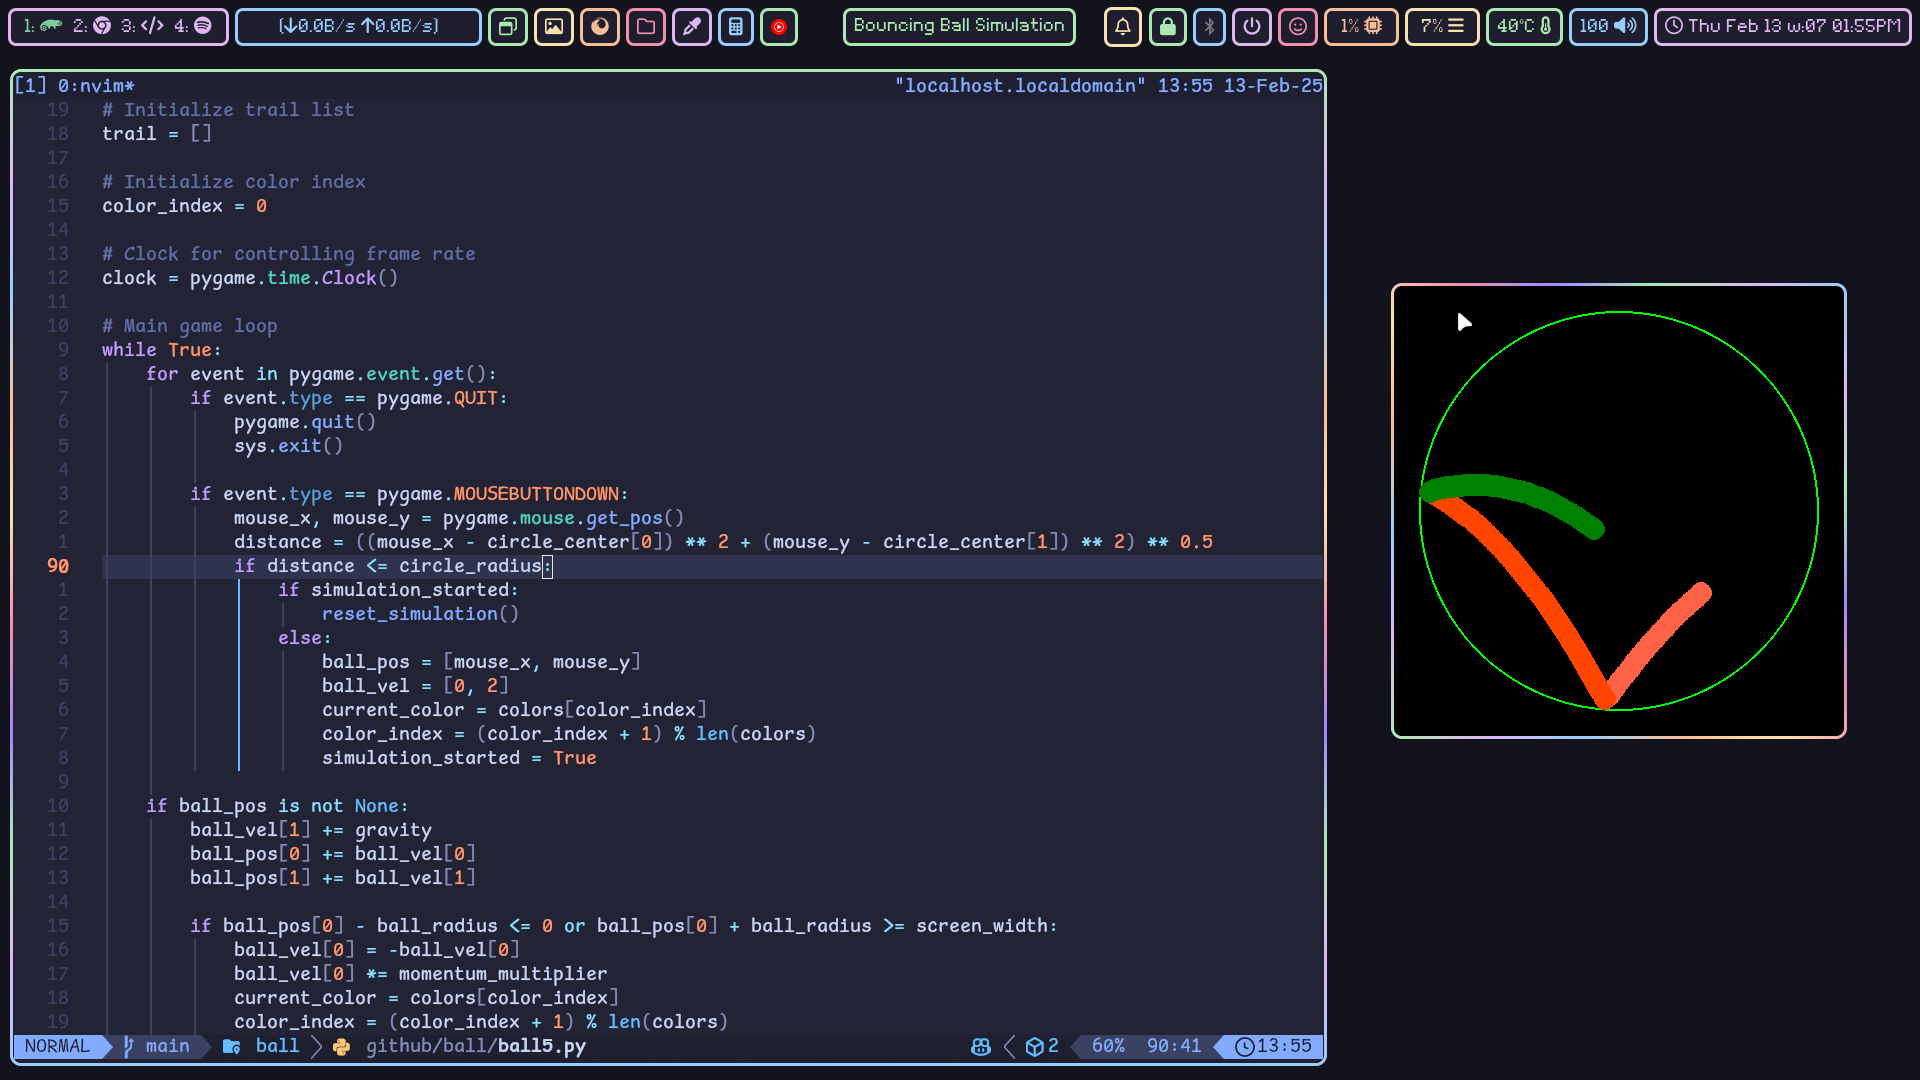1920x1080 pixels.
Task: Click the network speed indicator module
Action: [358, 26]
